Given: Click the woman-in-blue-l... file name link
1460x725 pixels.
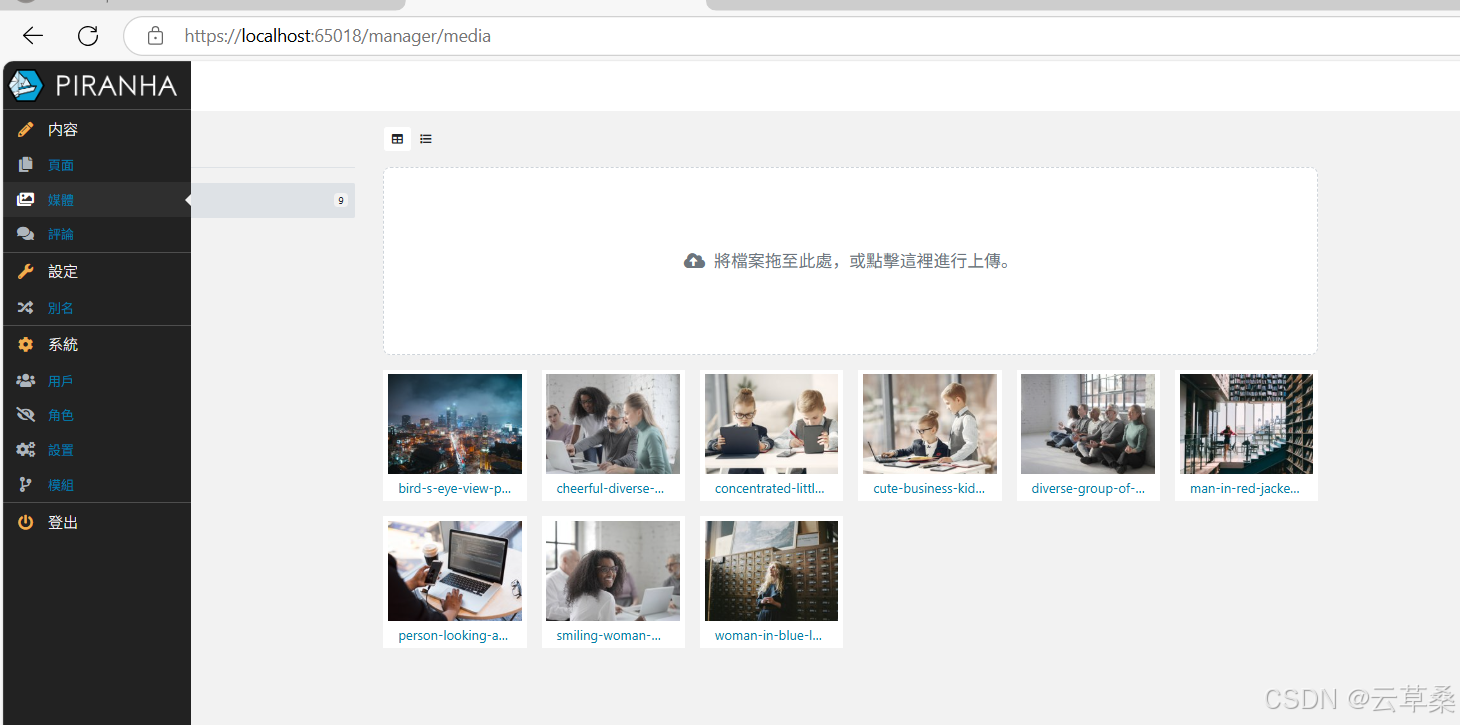Looking at the screenshot, I should pyautogui.click(x=768, y=636).
